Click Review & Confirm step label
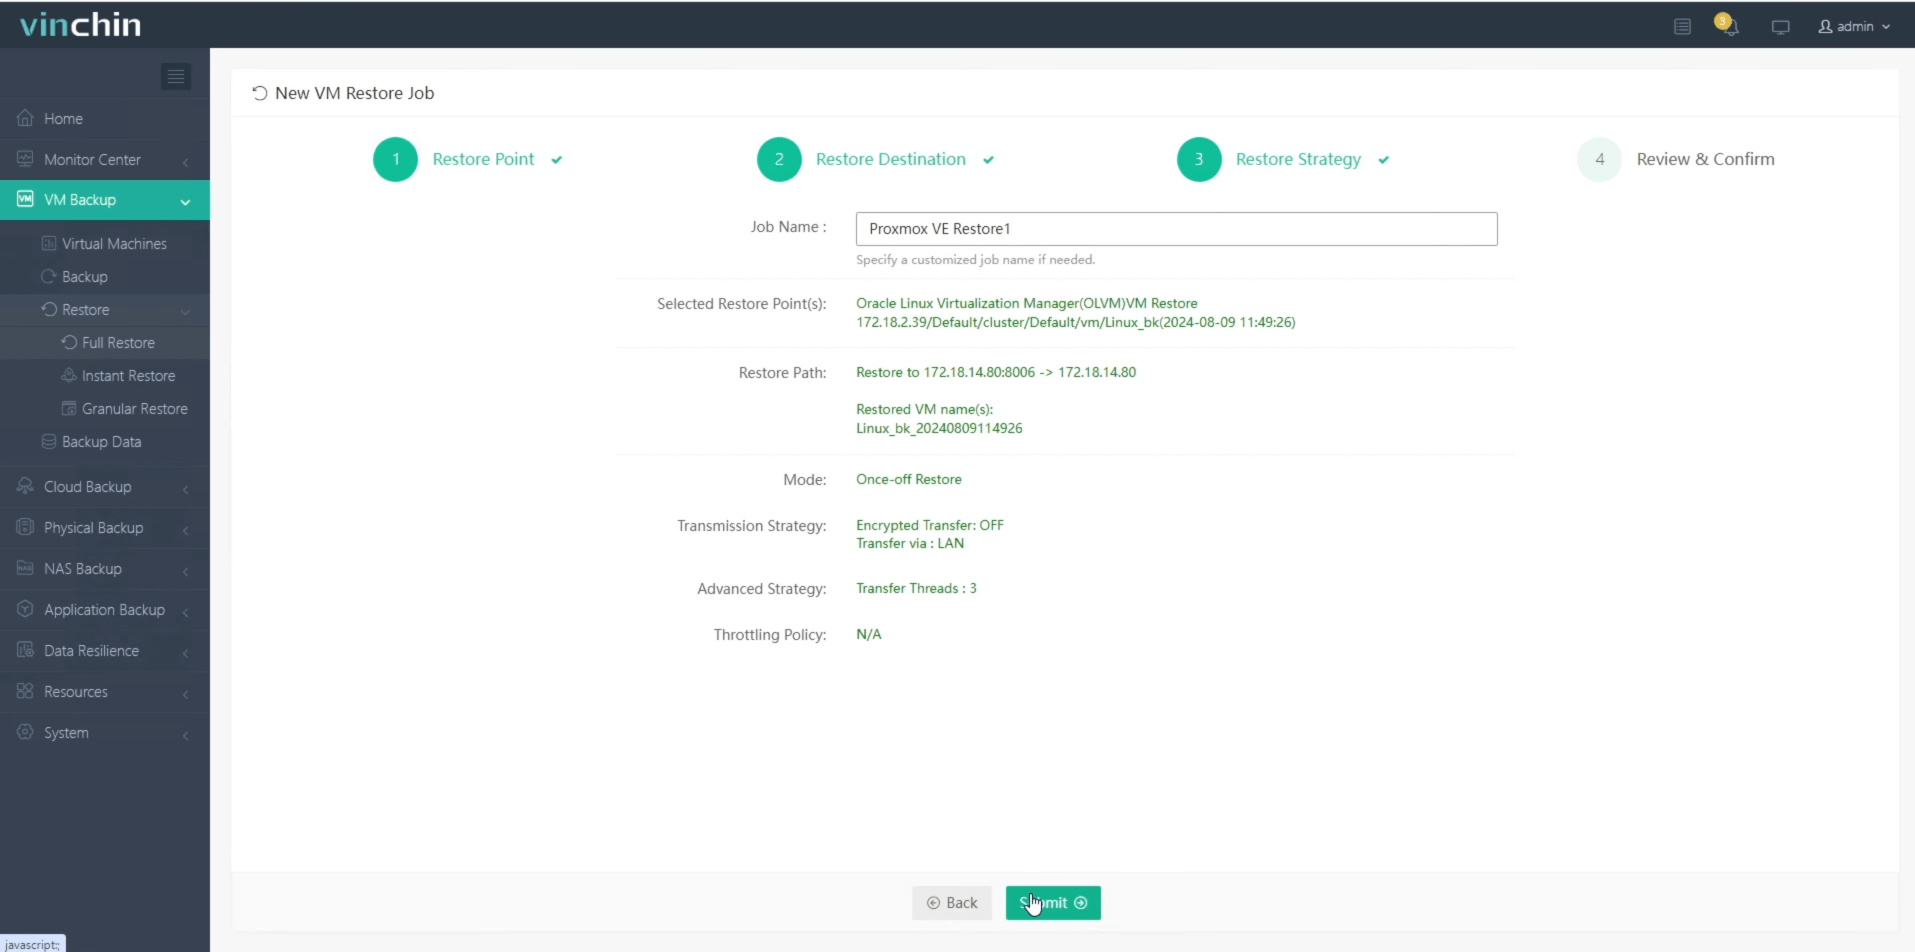The width and height of the screenshot is (1915, 952). [1705, 159]
